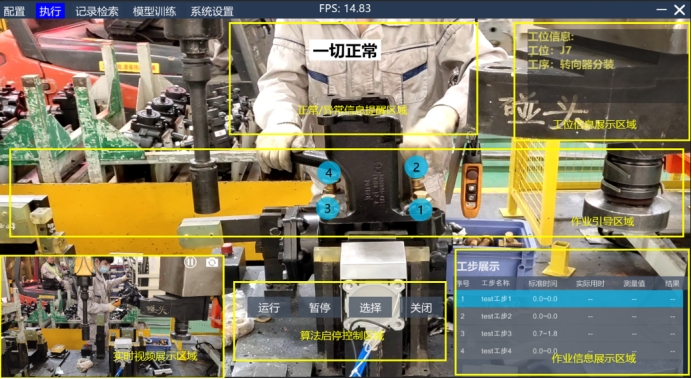Click the 选择 button
The height and width of the screenshot is (379, 692).
pyautogui.click(x=370, y=307)
